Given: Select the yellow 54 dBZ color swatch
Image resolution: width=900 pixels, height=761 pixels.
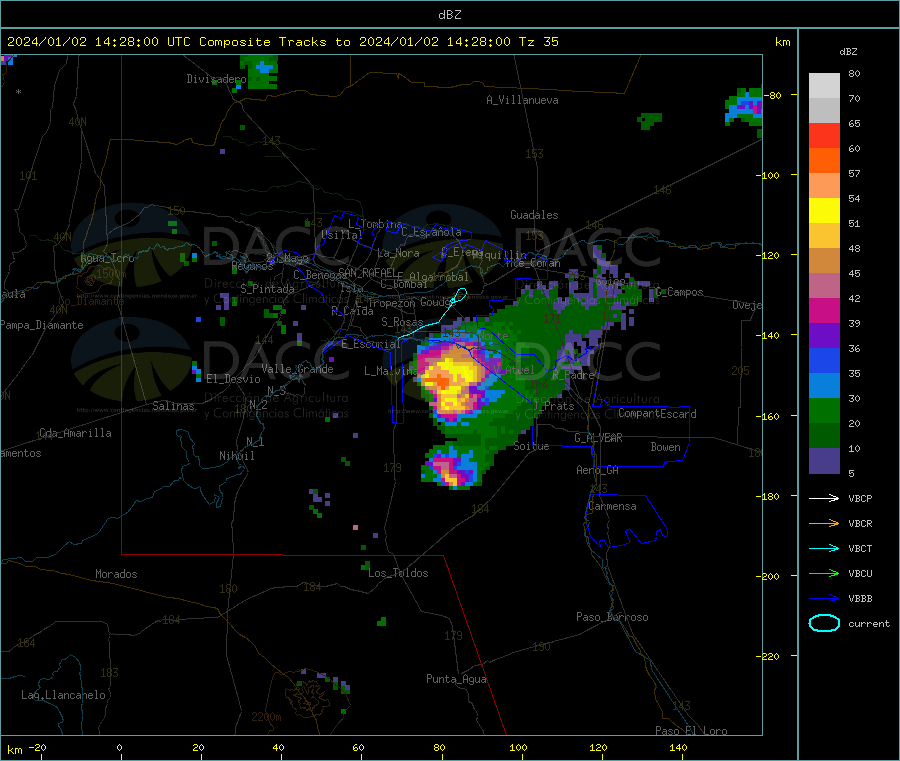Looking at the screenshot, I should 824,211.
